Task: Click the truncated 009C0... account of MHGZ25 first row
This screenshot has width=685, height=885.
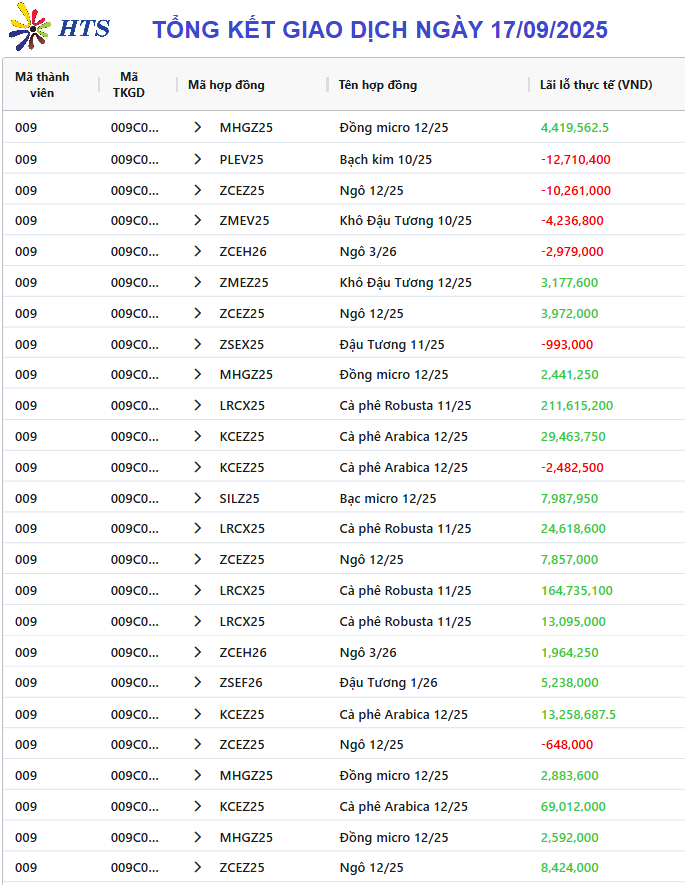Action: (x=135, y=128)
